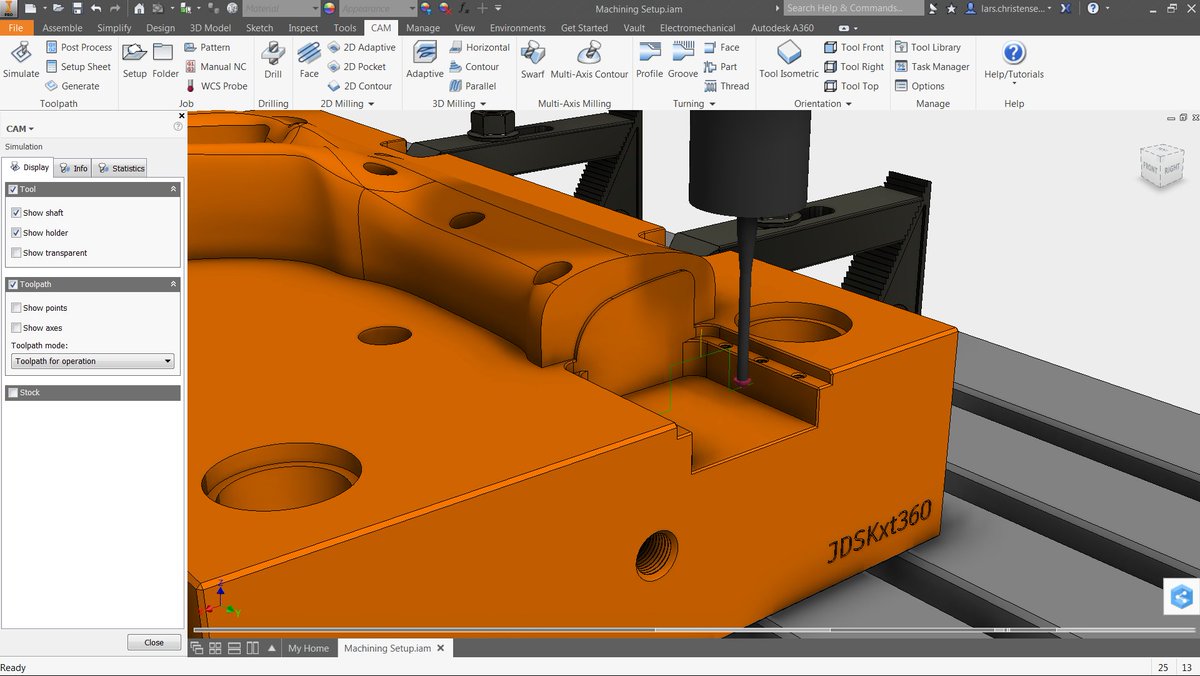Switch to Tool Isometric orientation
Image resolution: width=1200 pixels, height=676 pixels.
tap(789, 60)
